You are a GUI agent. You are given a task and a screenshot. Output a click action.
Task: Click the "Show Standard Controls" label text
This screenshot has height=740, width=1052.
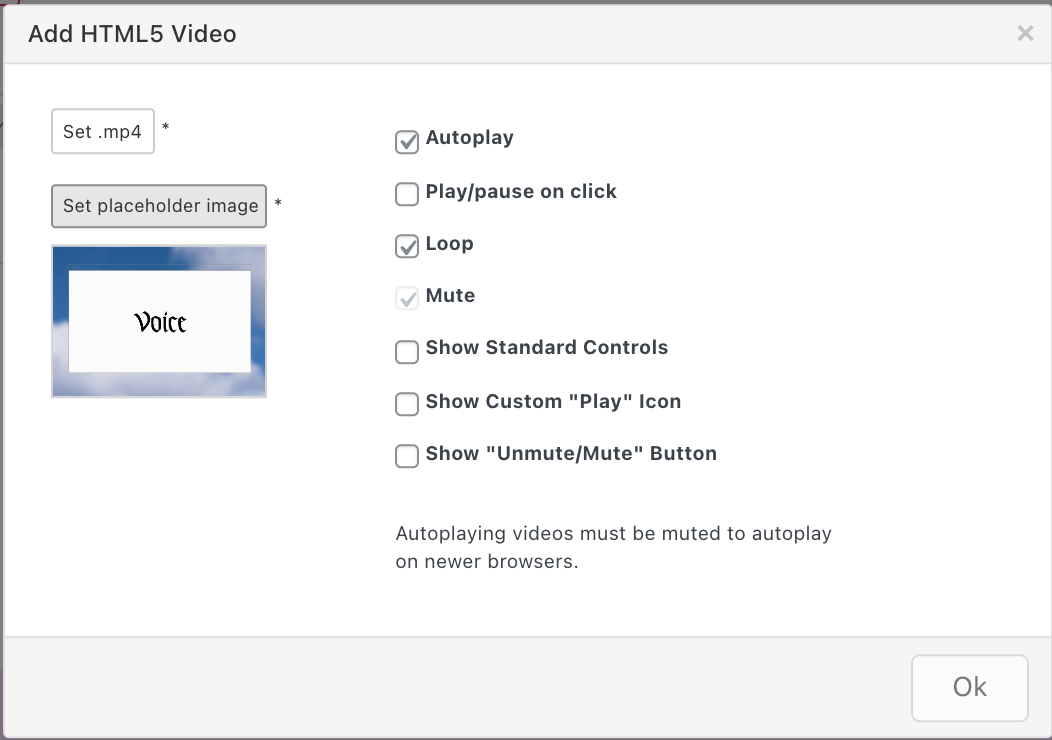point(546,348)
